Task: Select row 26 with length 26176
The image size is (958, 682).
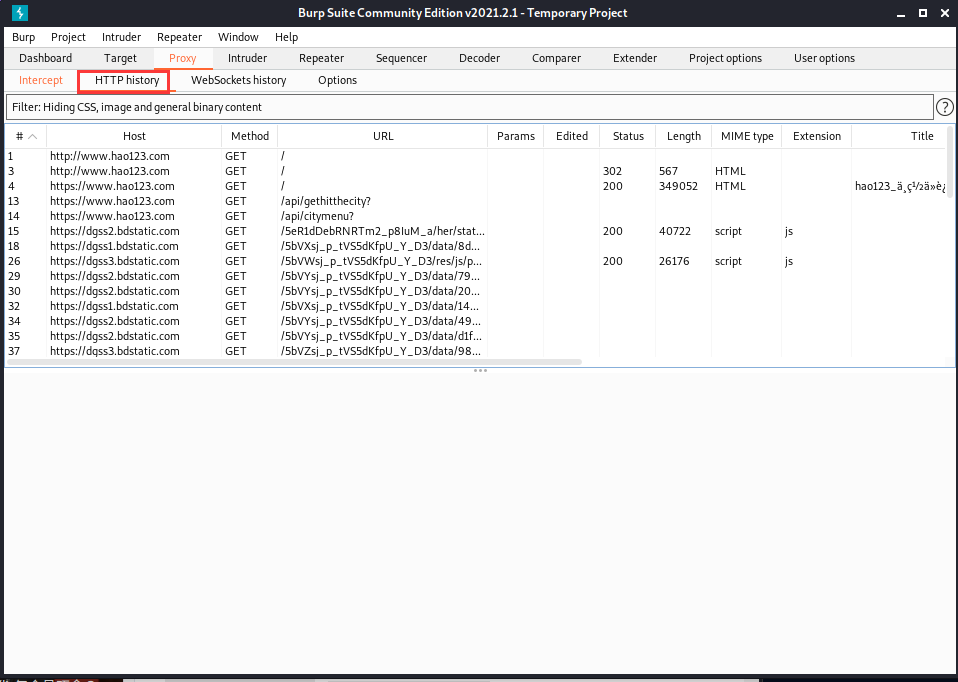Action: tap(477, 261)
